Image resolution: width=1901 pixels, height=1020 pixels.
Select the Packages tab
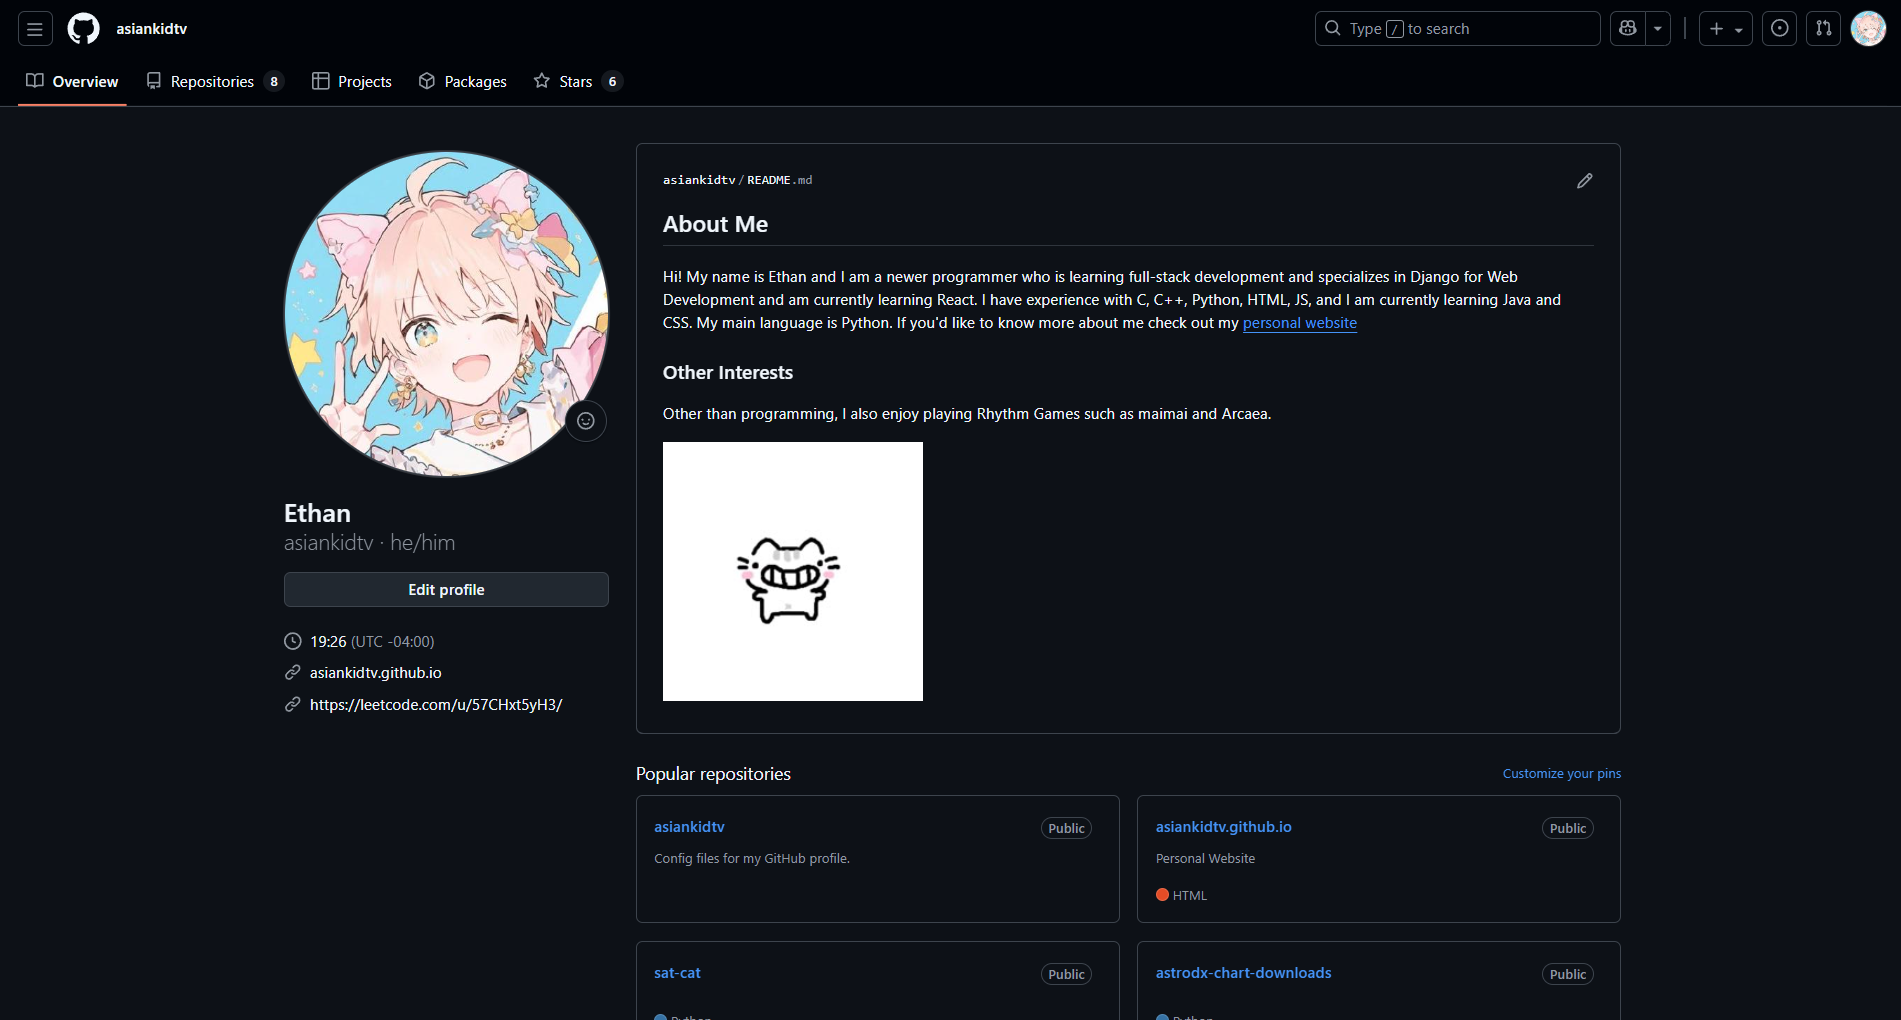pyautogui.click(x=463, y=82)
